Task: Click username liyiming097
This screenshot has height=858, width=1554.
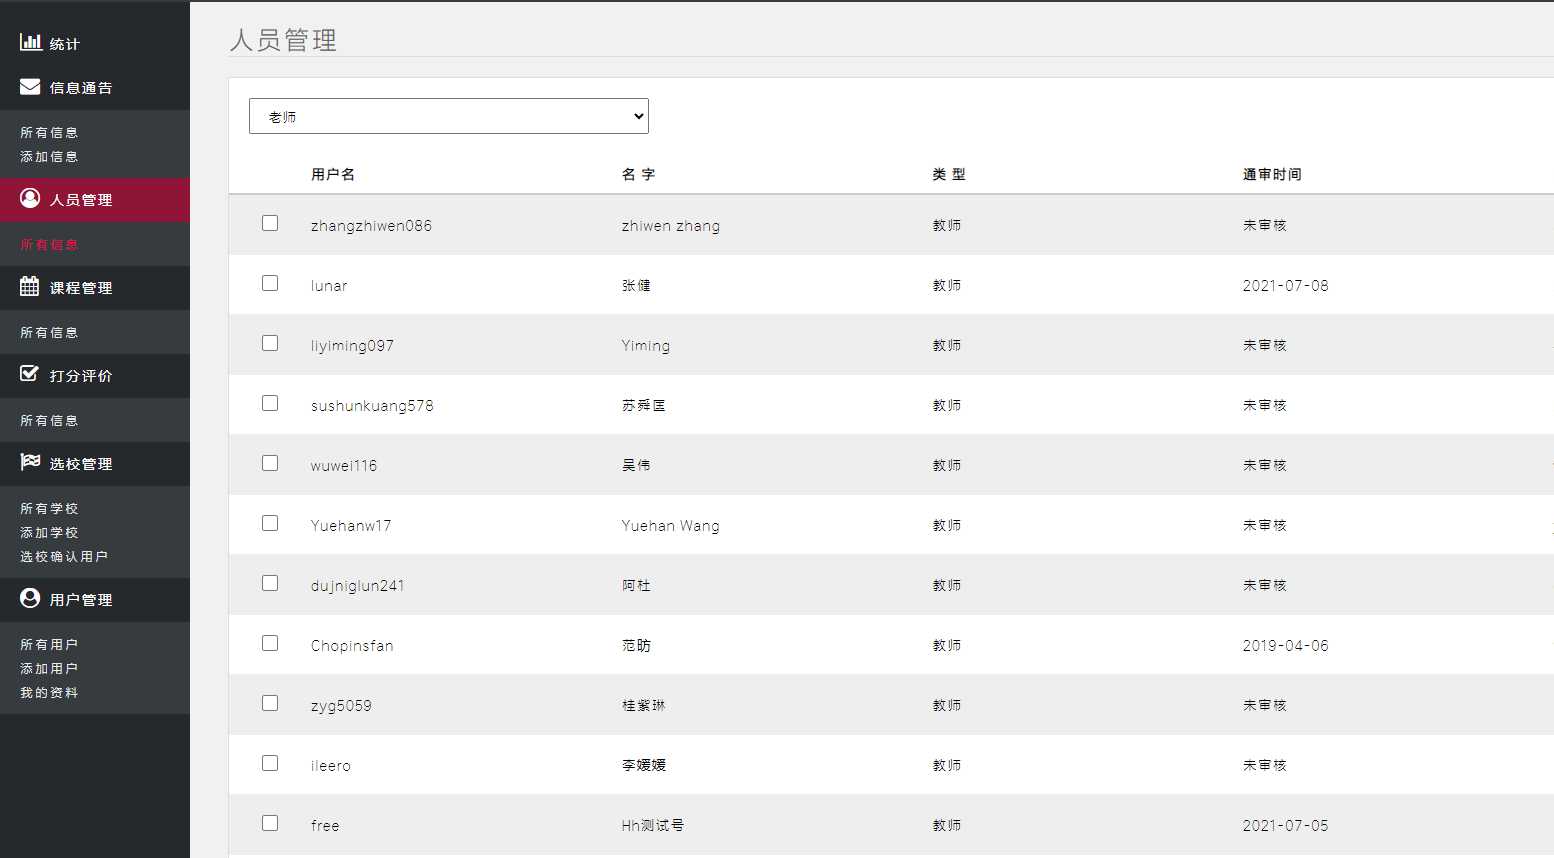Action: (x=352, y=346)
